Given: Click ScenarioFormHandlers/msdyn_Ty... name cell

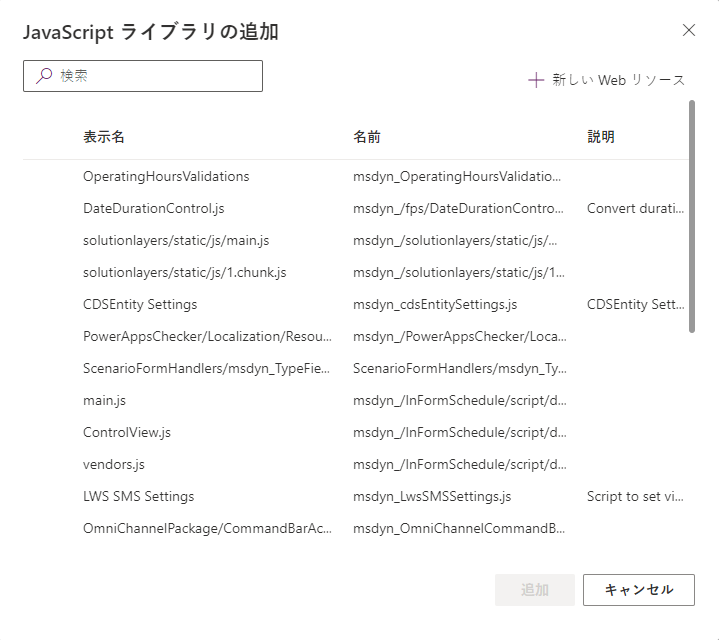Looking at the screenshot, I should tap(459, 369).
